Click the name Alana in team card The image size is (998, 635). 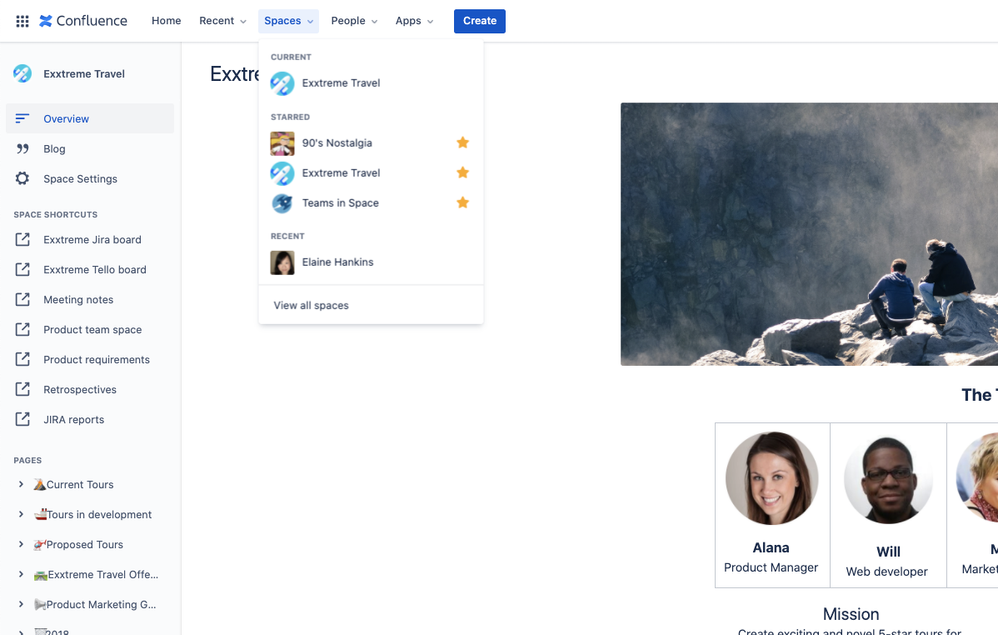click(x=771, y=547)
